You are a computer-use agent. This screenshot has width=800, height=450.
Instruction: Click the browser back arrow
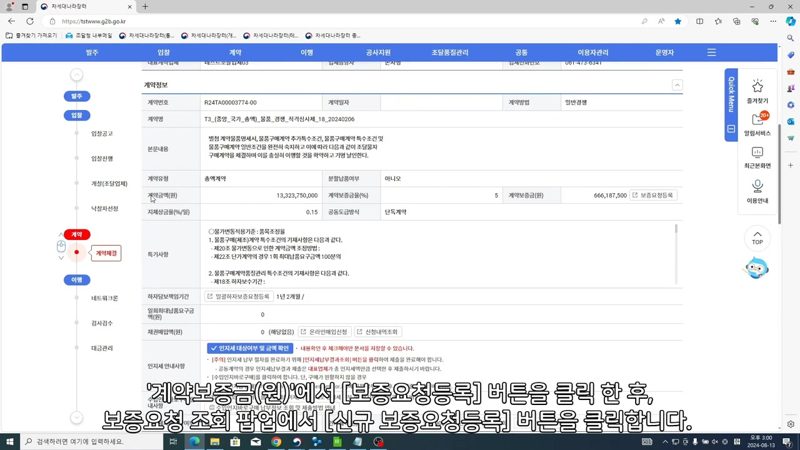(11, 21)
